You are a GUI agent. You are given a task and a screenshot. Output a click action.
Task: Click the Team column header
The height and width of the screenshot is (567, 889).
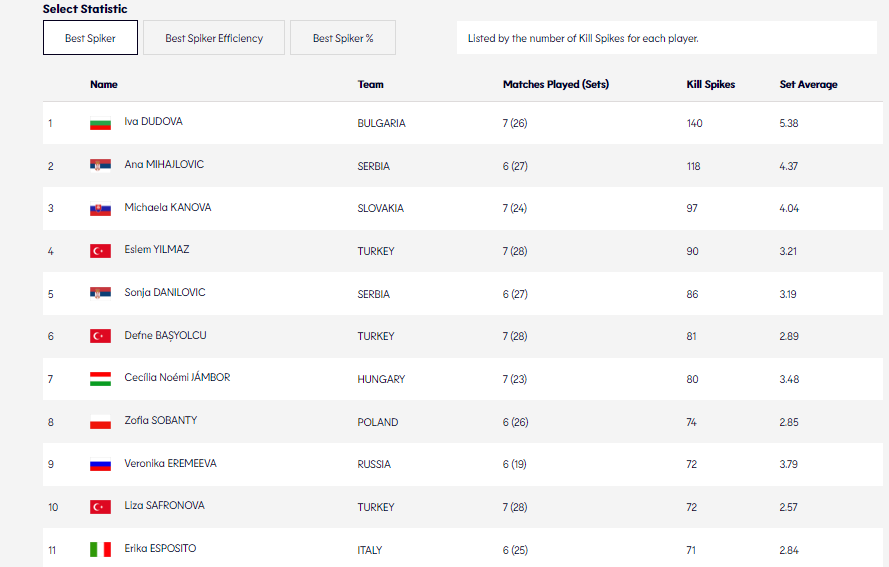(x=370, y=85)
